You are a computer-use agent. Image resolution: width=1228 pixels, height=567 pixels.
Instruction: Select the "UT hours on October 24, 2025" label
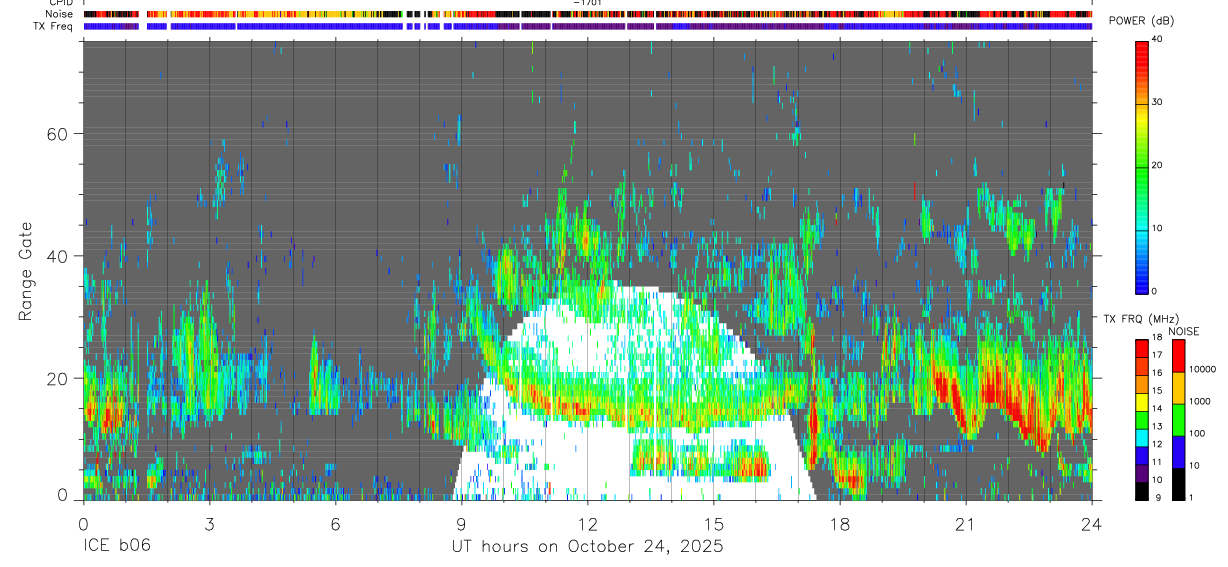click(587, 547)
